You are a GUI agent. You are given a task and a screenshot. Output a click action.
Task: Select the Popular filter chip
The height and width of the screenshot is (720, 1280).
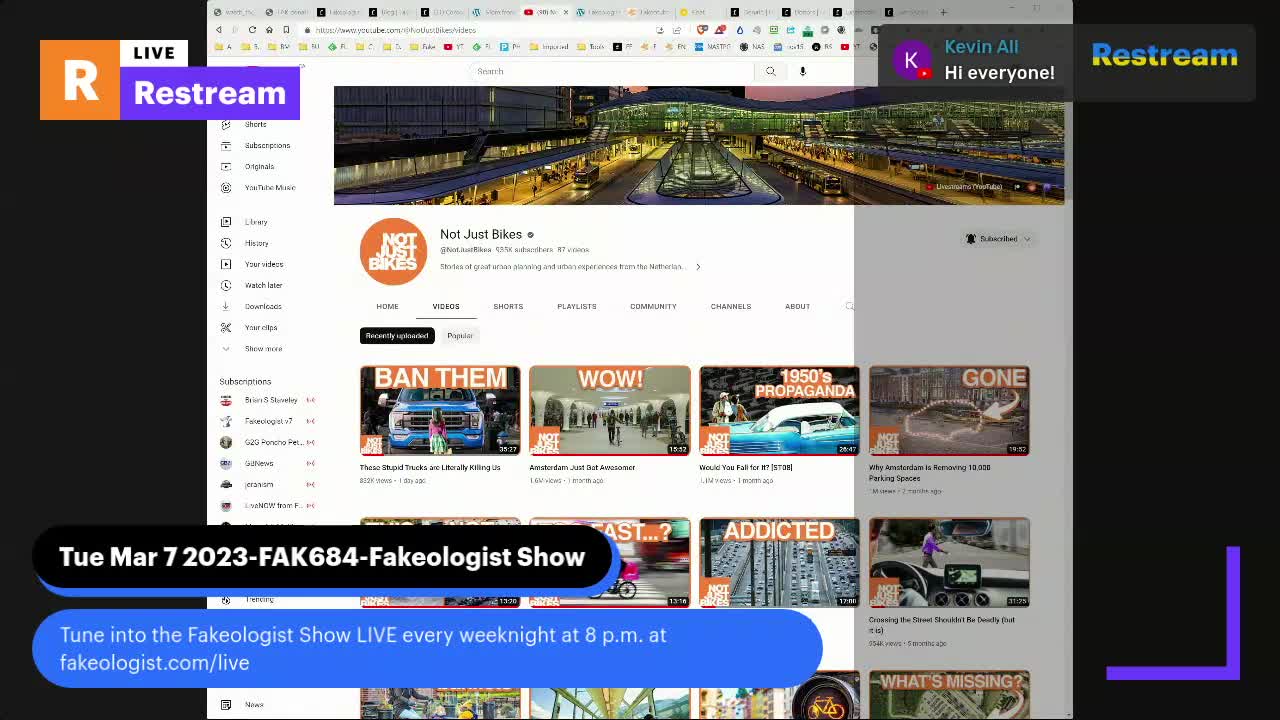460,336
